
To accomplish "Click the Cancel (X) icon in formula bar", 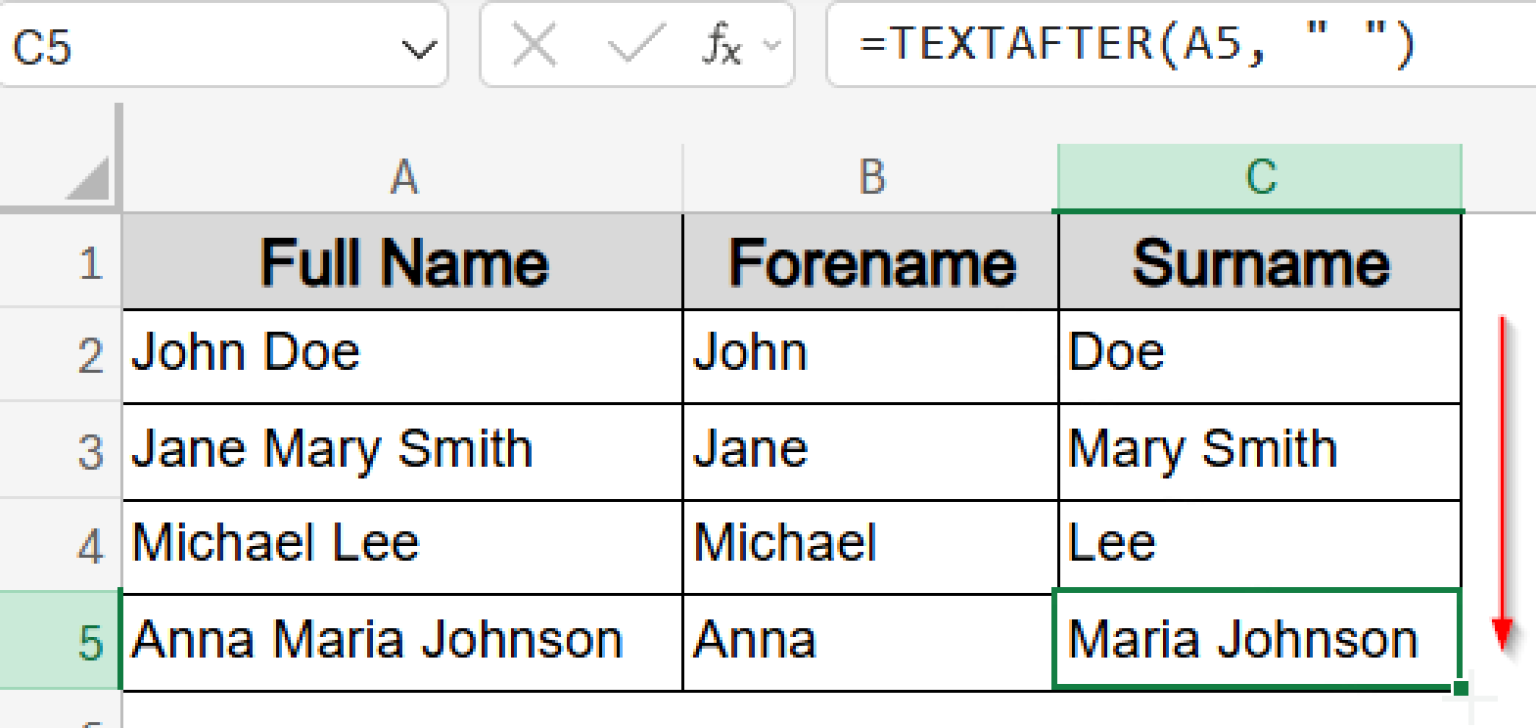I will coord(536,44).
